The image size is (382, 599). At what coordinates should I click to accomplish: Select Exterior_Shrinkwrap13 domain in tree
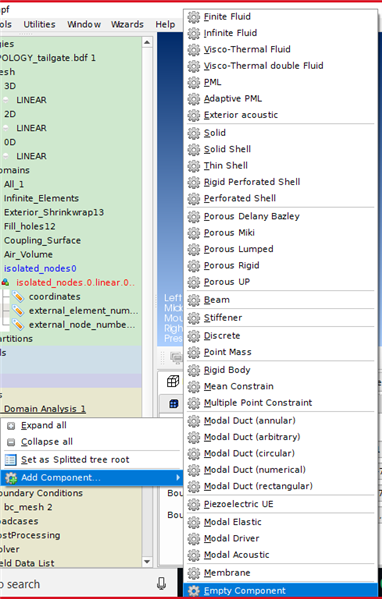pyautogui.click(x=54, y=212)
